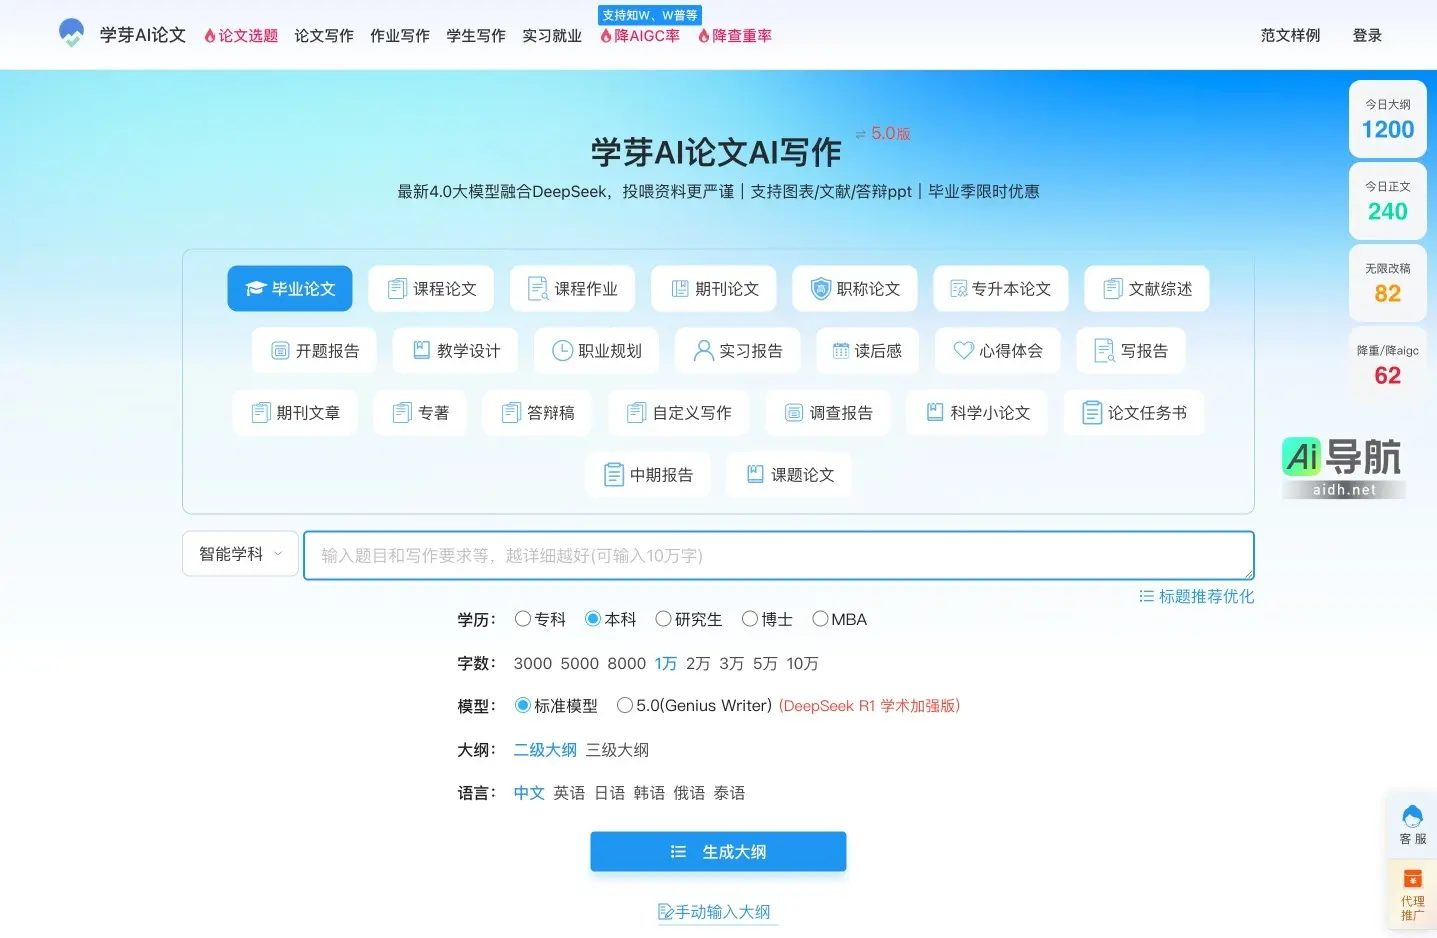1437x938 pixels.
Task: Click the 学芽AI论文 site logo
Action: tap(120, 33)
